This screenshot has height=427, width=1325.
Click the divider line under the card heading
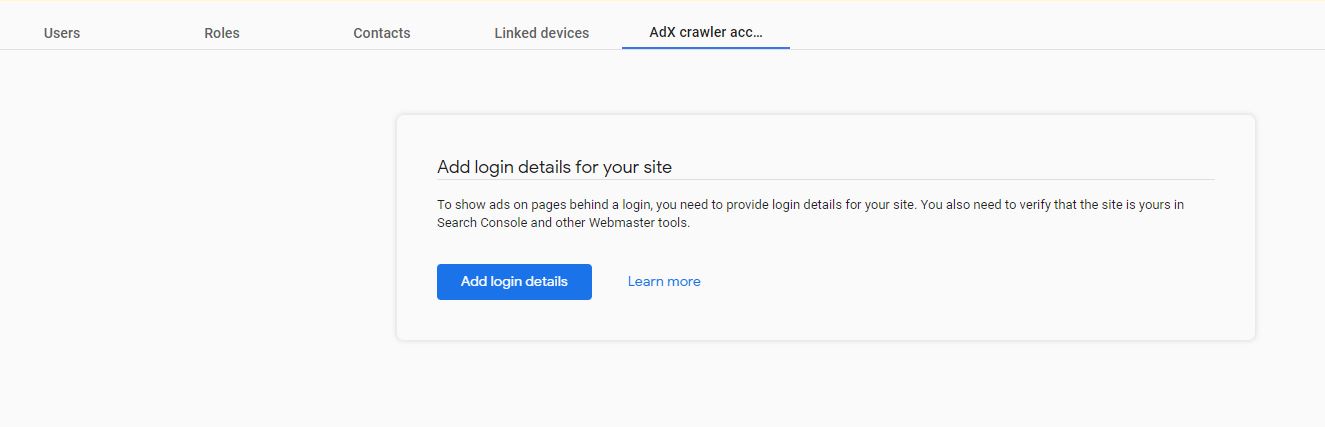point(826,180)
